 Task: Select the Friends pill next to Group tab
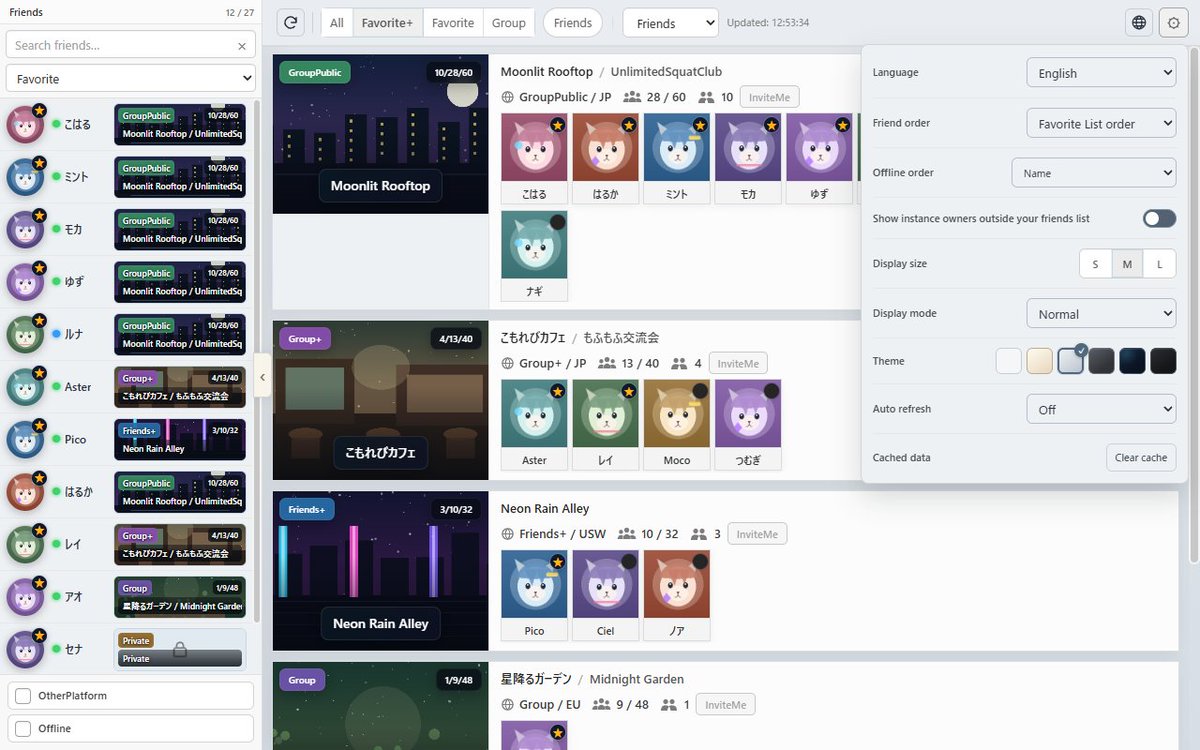pyautogui.click(x=573, y=23)
